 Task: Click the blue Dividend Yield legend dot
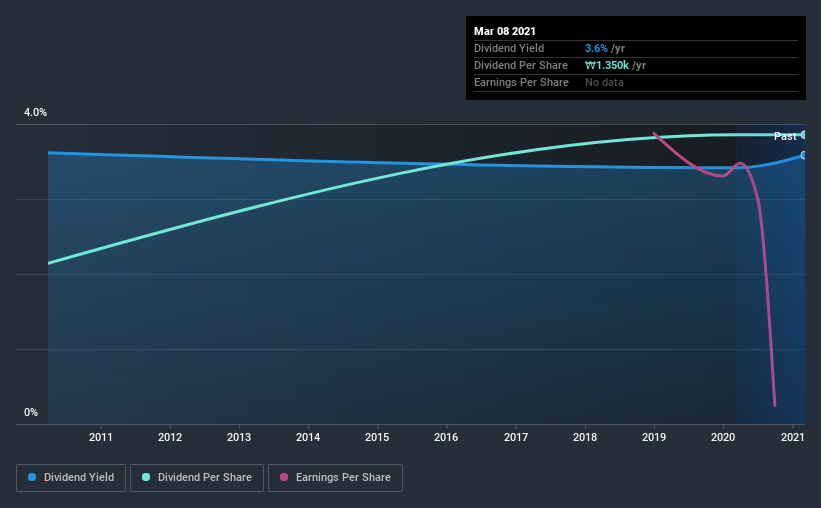tap(32, 477)
